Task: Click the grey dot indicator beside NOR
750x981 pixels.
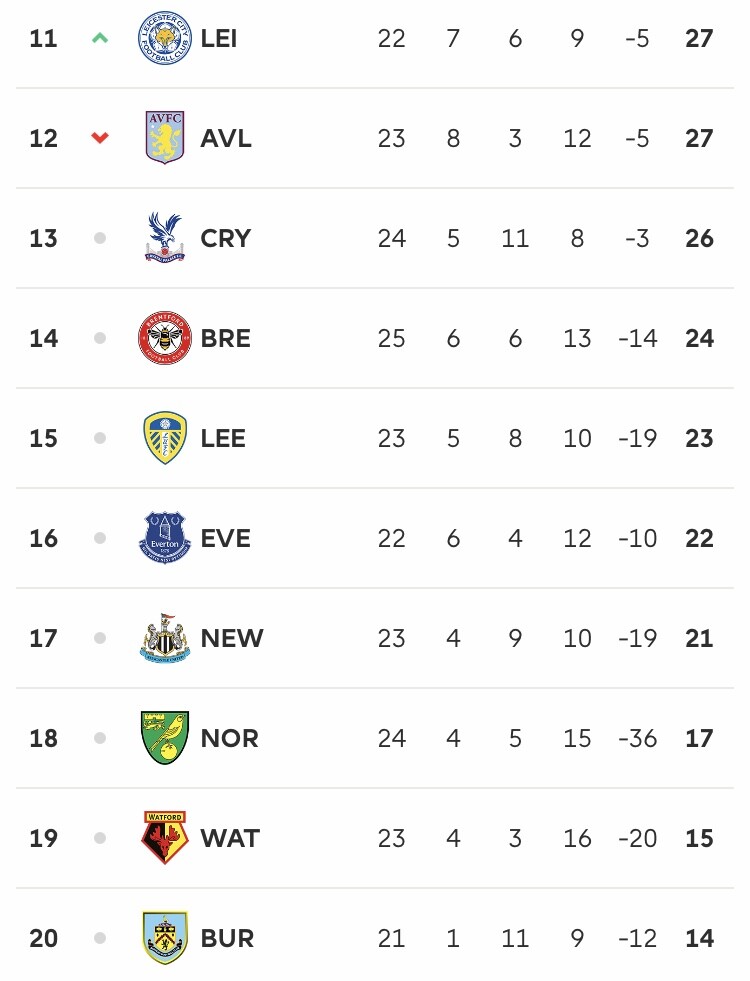Action: click(x=100, y=738)
